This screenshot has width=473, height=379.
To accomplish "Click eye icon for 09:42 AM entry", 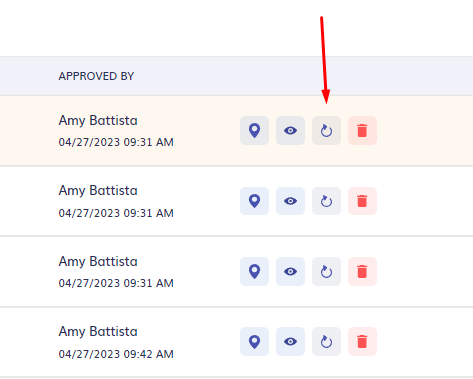I will tap(290, 341).
